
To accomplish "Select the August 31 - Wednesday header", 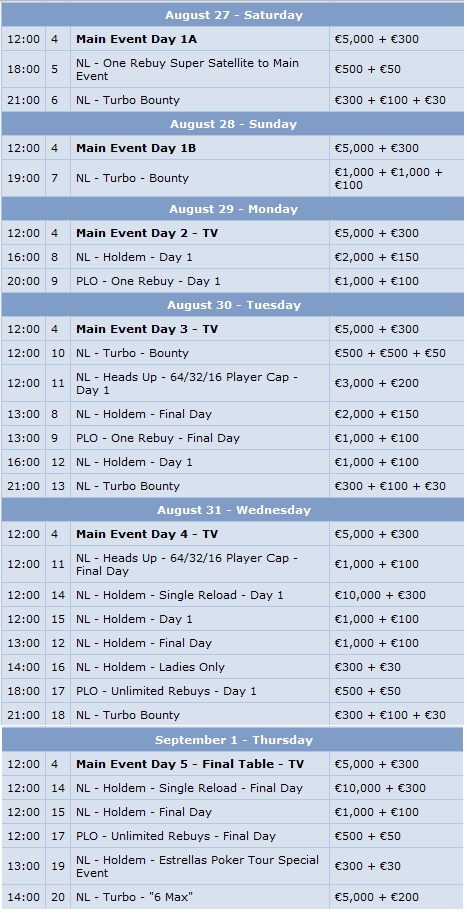I will click(x=233, y=510).
